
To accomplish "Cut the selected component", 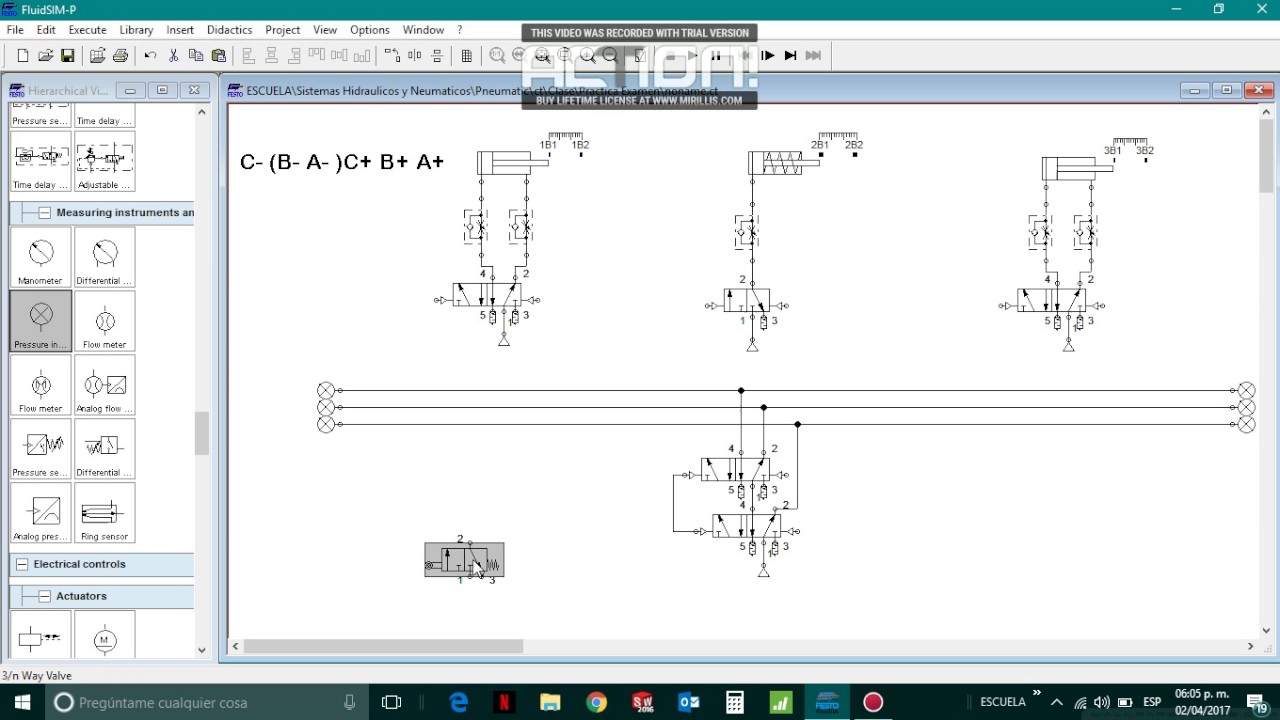I will coord(173,56).
